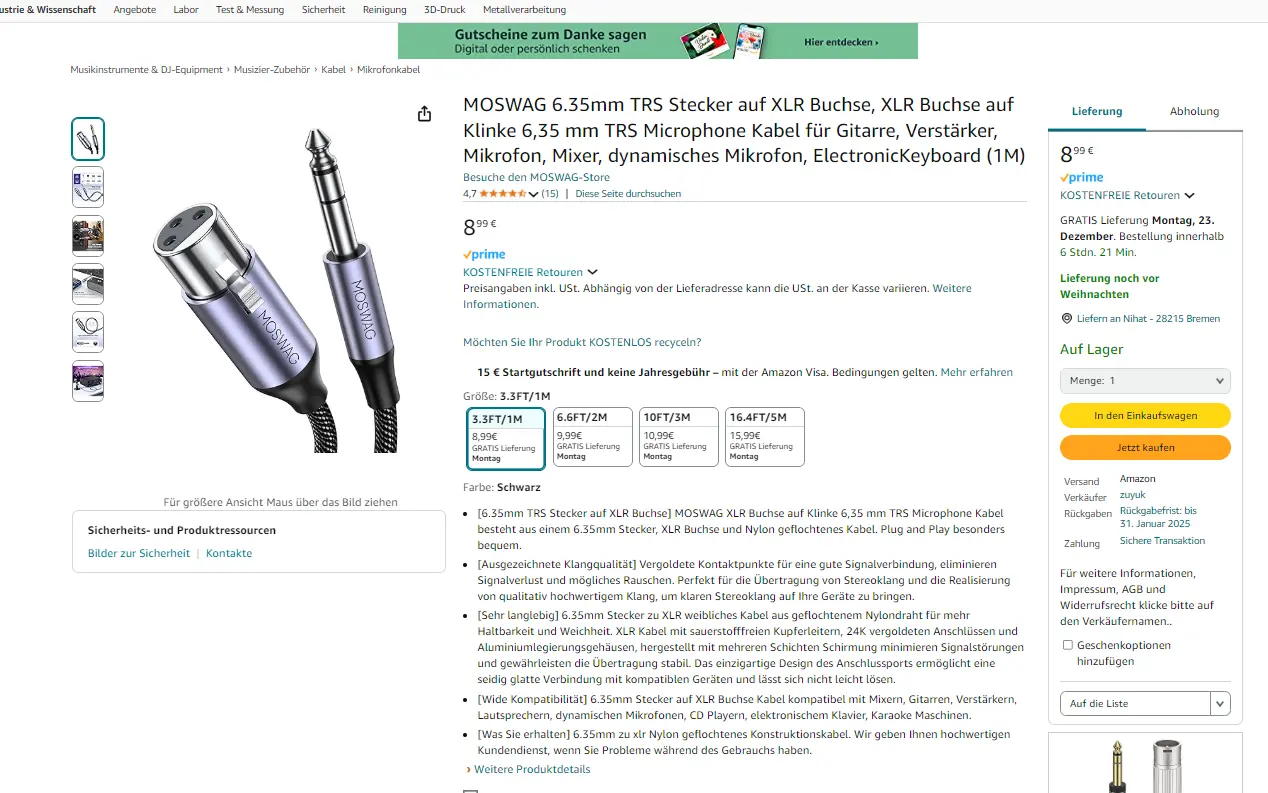The image size is (1268, 793).
Task: Select the first cable product thumbnail
Action: coord(88,139)
